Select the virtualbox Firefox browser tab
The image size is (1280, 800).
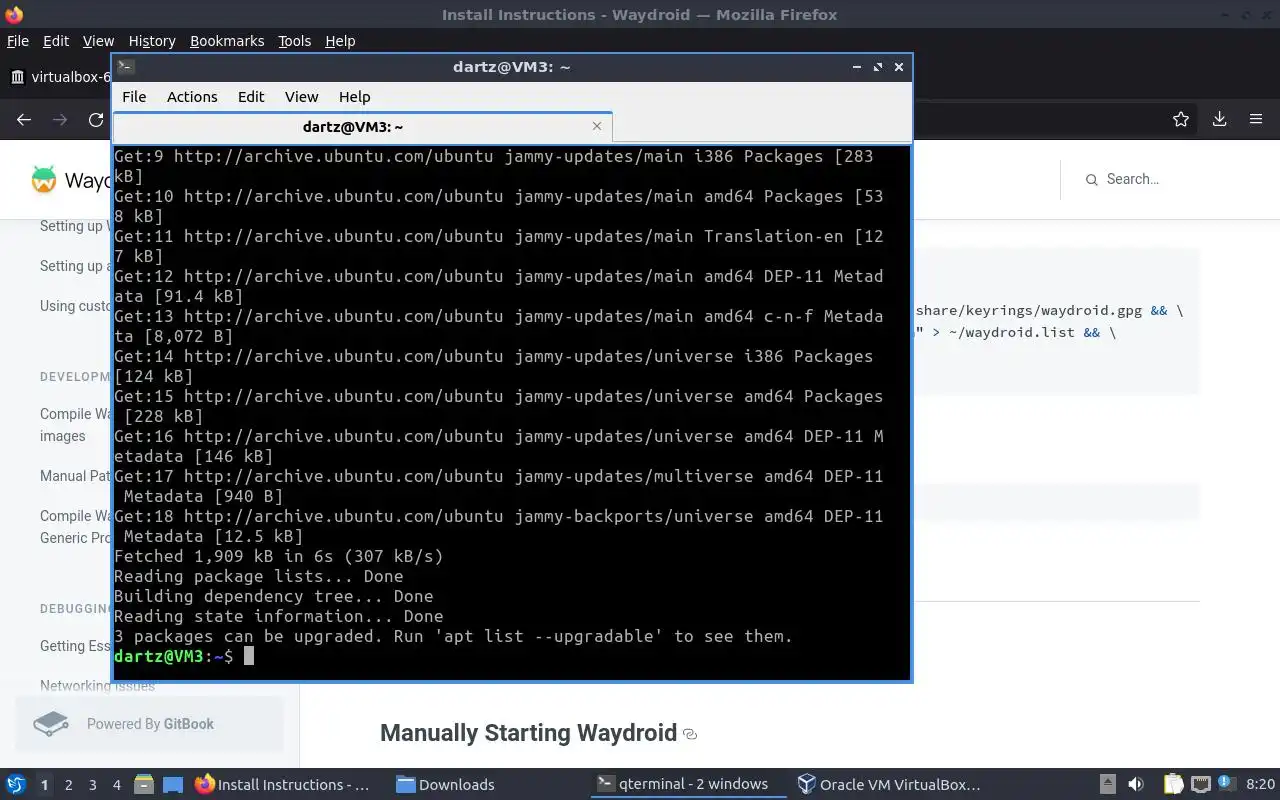(60, 77)
